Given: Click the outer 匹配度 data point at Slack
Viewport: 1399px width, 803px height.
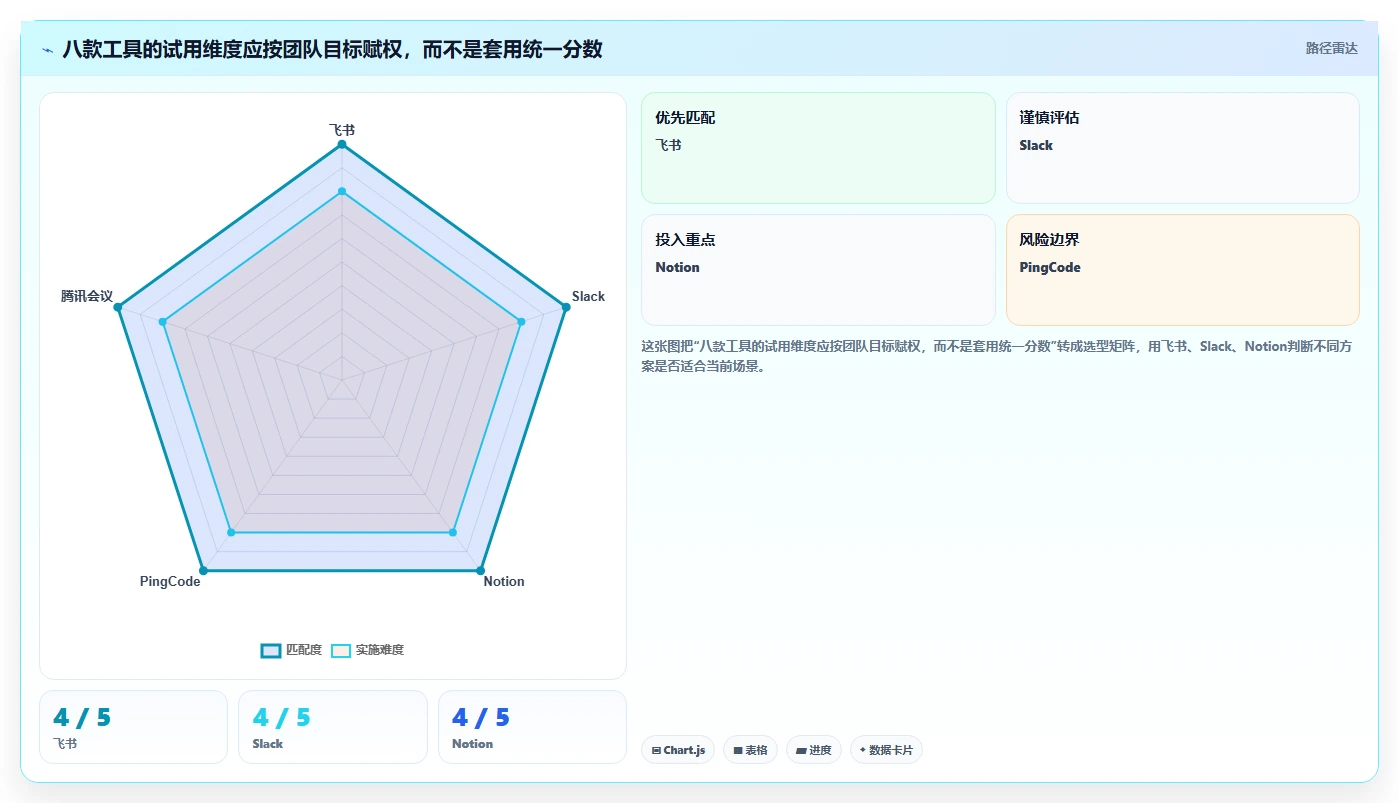Looking at the screenshot, I should click(566, 307).
